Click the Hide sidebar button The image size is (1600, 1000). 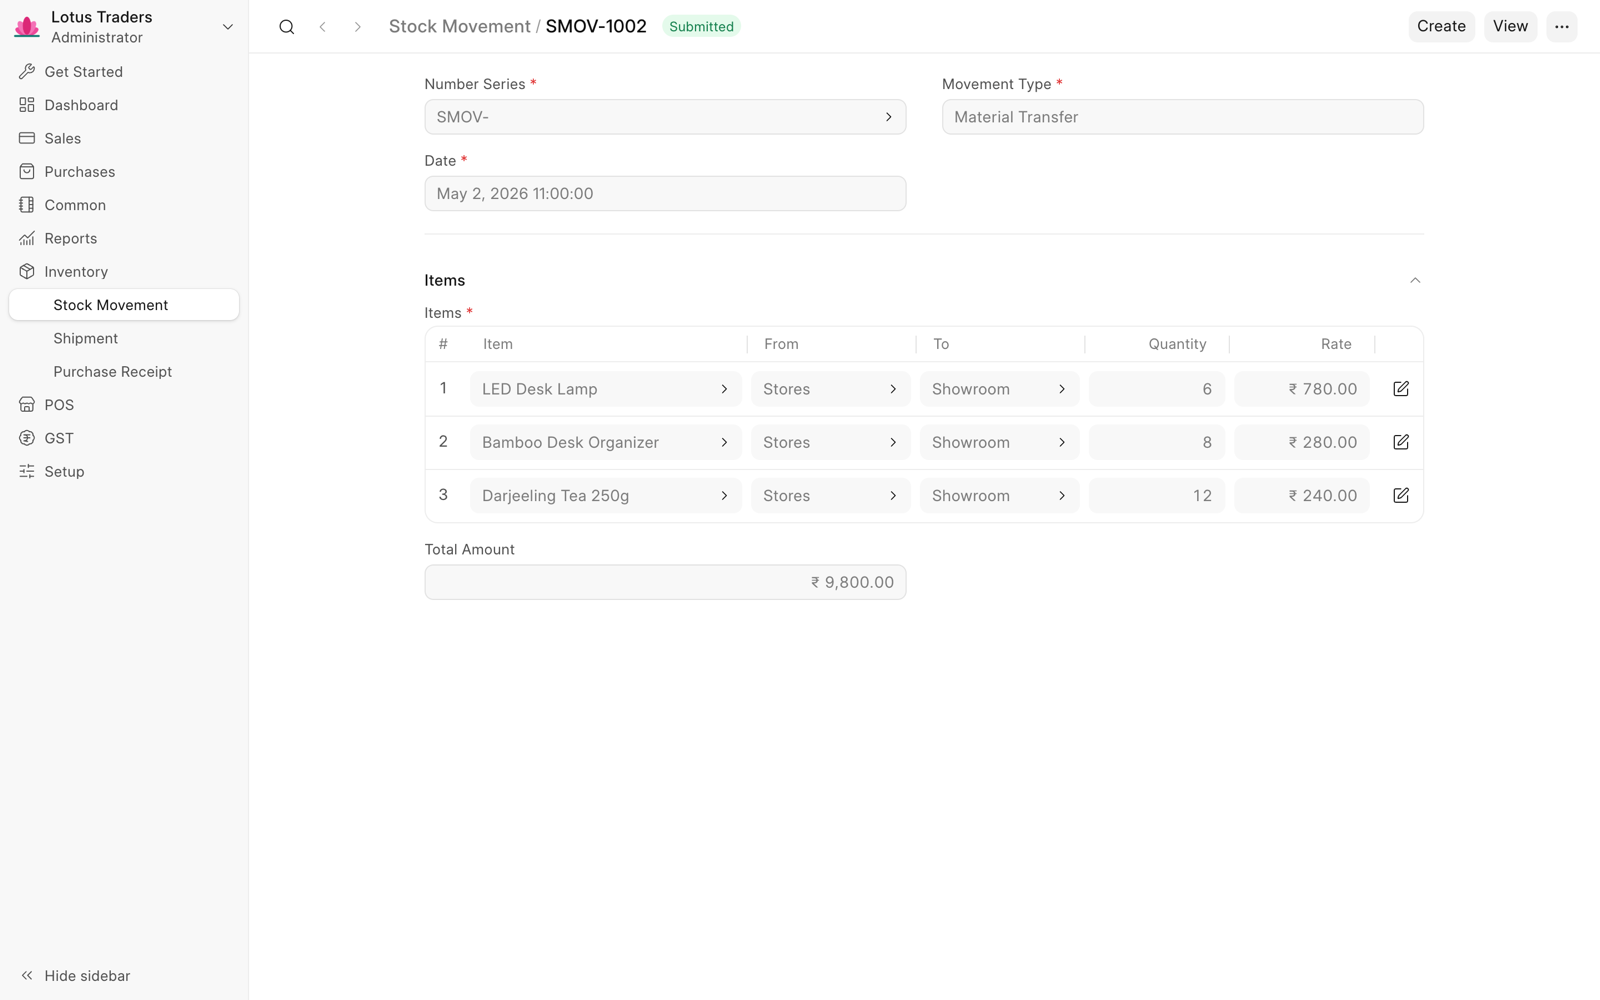point(76,976)
